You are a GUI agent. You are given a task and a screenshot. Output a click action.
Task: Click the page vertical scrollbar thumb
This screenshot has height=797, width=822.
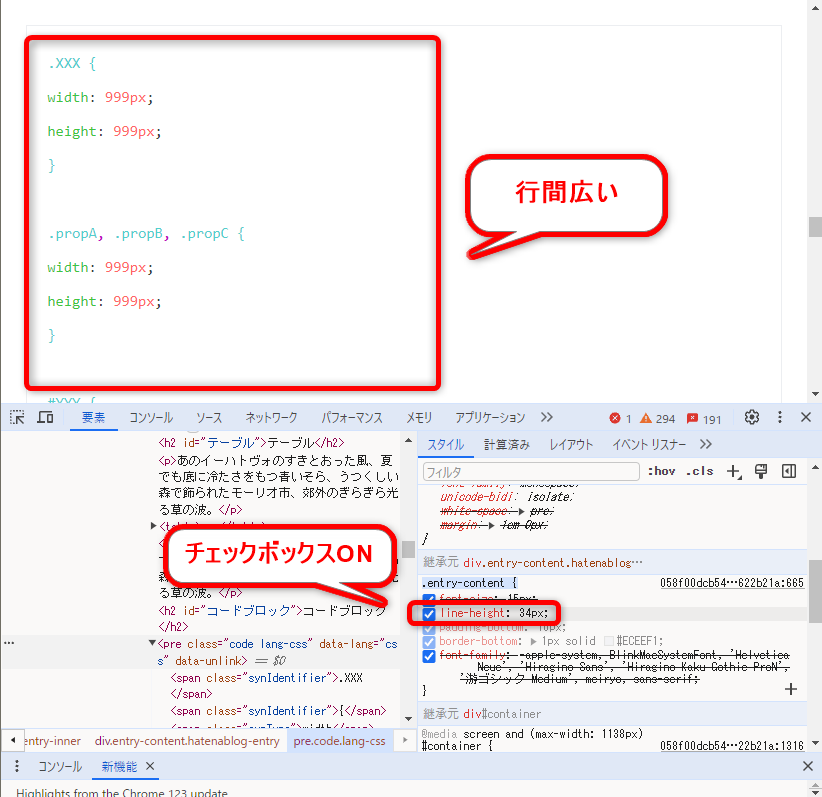815,227
